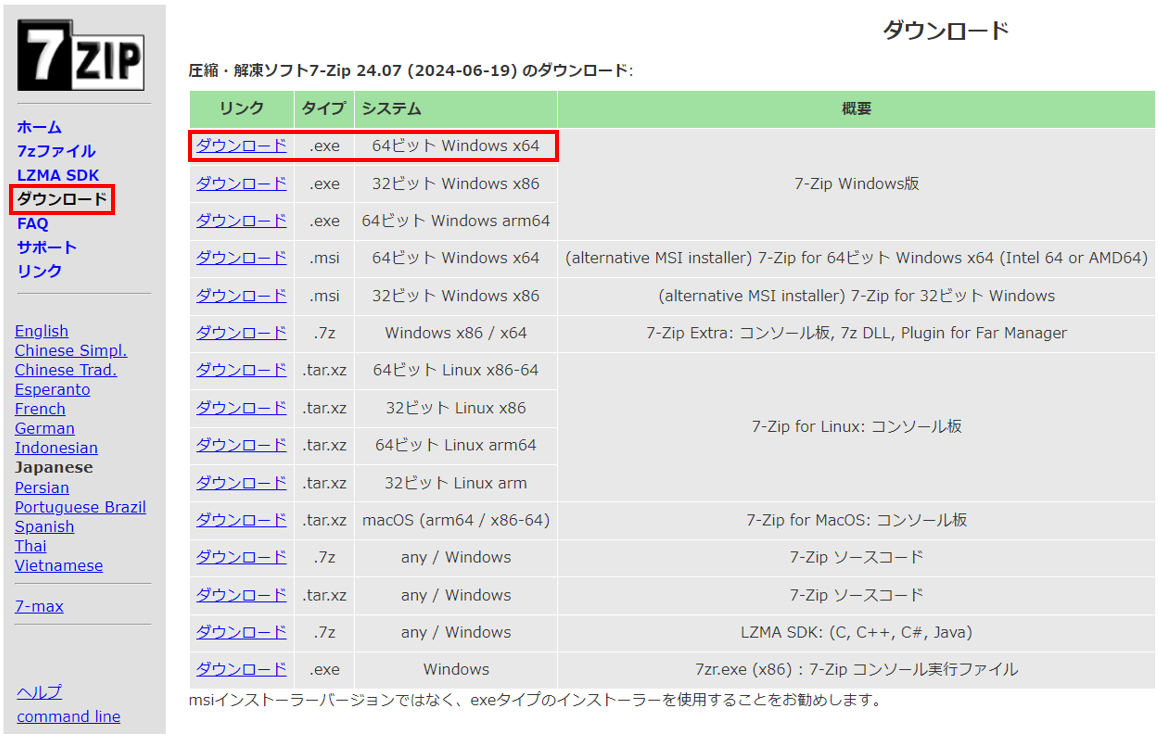Download the 64-bit Windows x64 .exe installer
Viewport: 1159px width, 737px height.
point(241,145)
